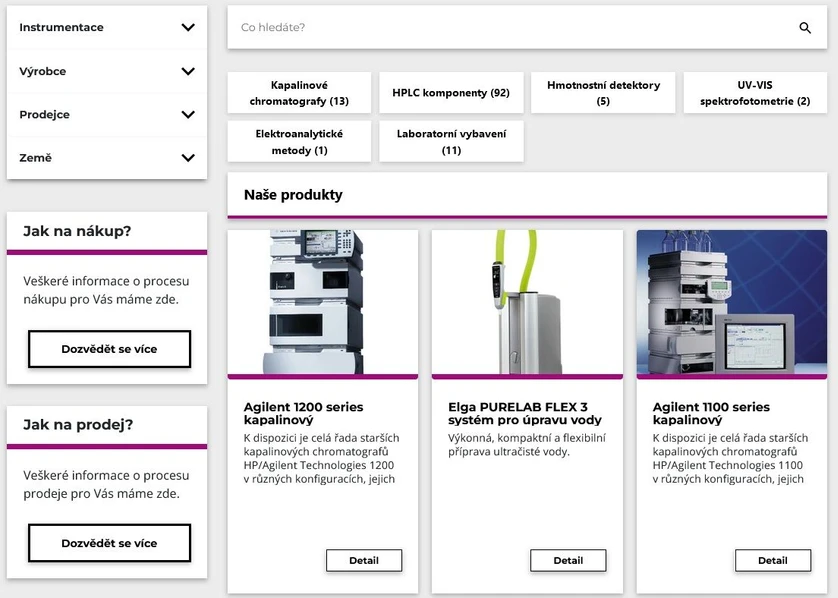Click the 'Naše produkty' heading

tap(293, 195)
